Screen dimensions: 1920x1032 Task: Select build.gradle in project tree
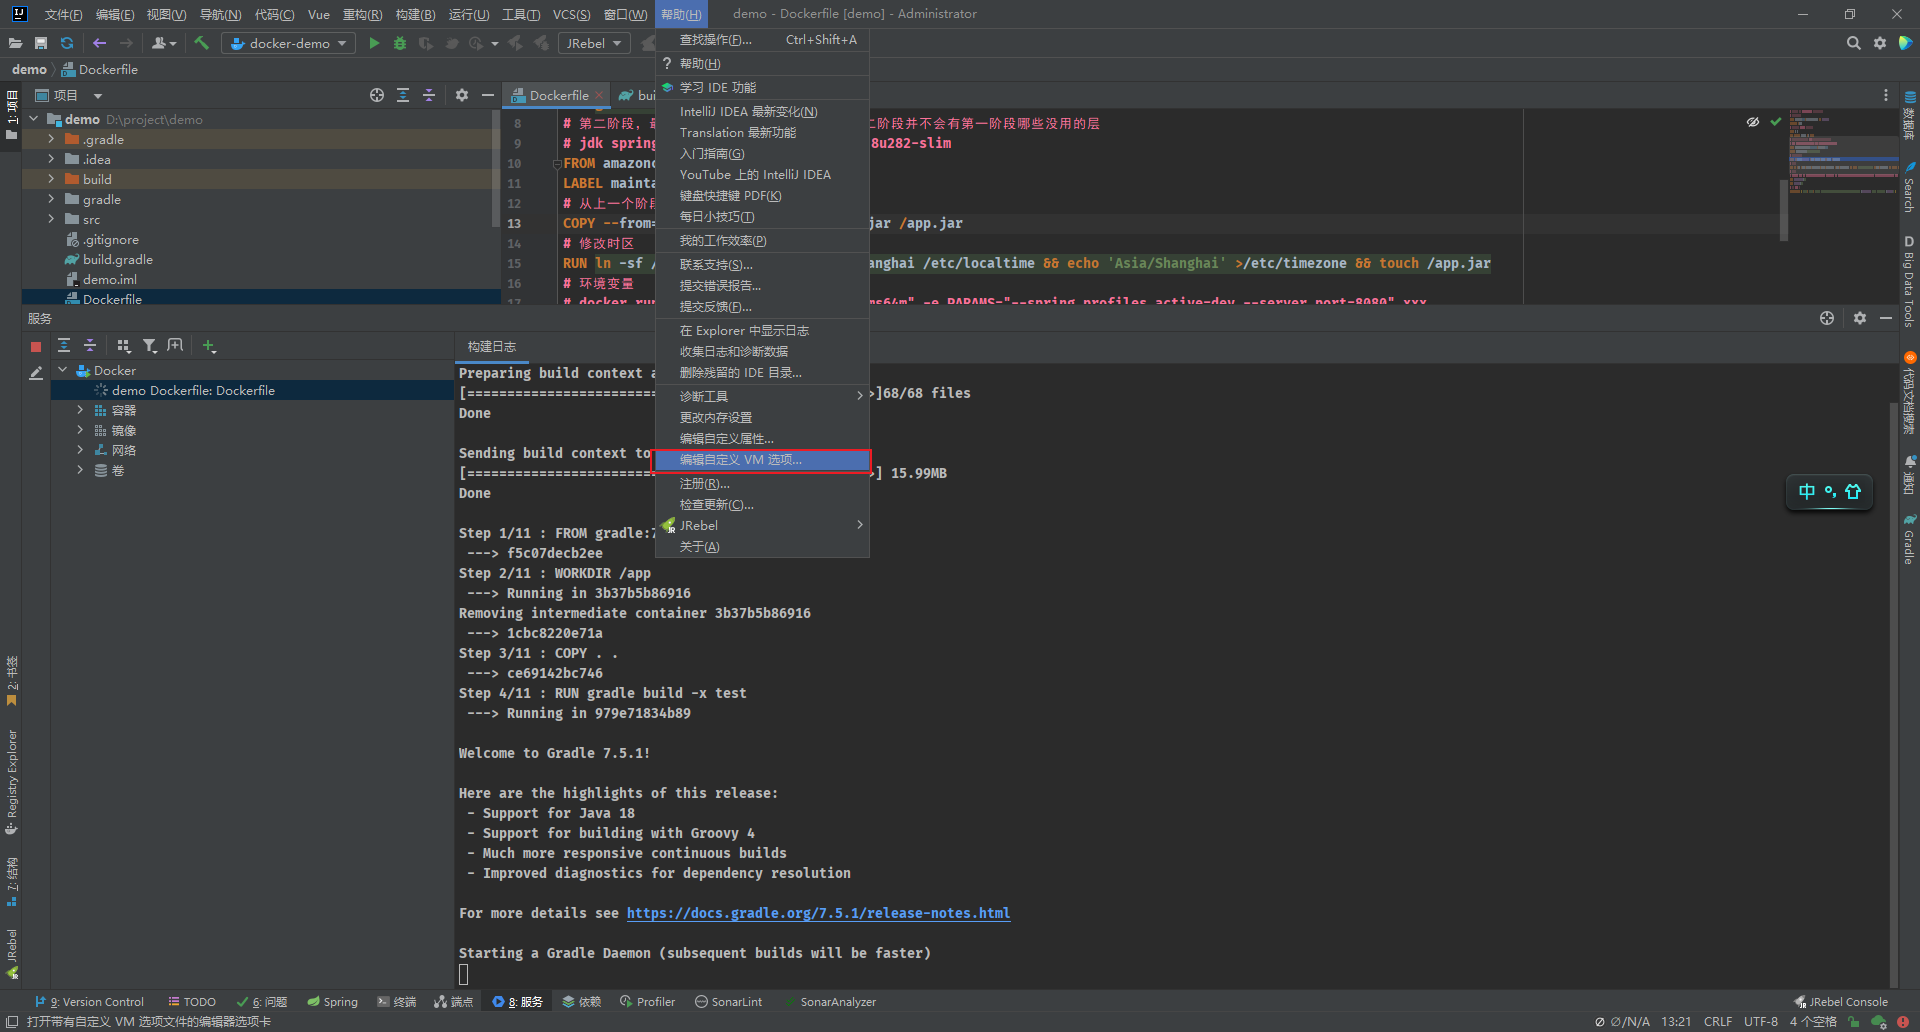pos(117,259)
